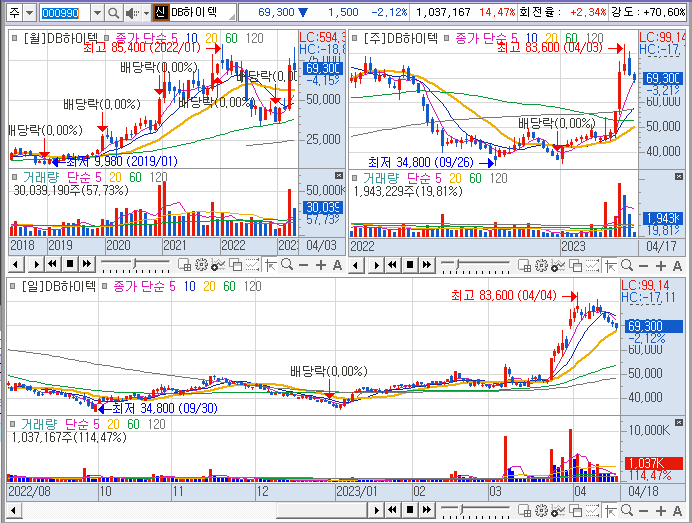This screenshot has height=523, width=692.
Task: Stop daily chart playback
Action: (410, 511)
